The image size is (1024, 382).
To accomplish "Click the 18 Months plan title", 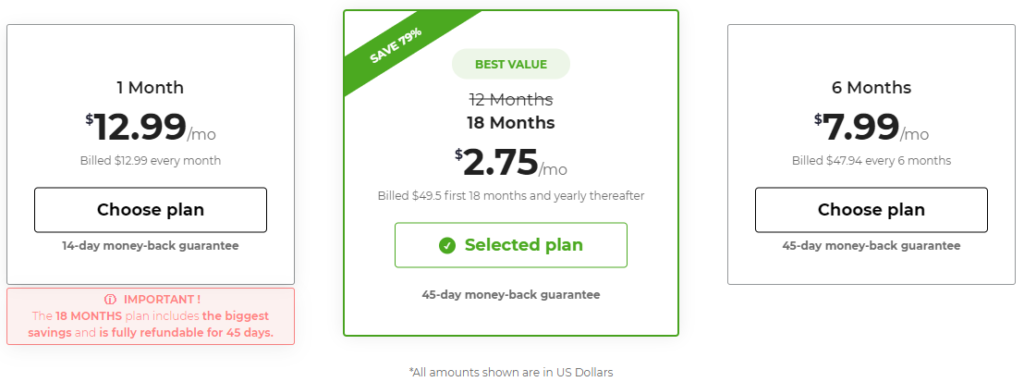I will 511,123.
